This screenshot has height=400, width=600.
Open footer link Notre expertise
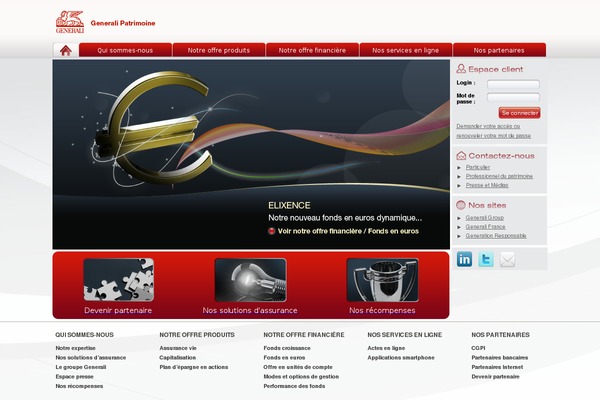[75, 348]
